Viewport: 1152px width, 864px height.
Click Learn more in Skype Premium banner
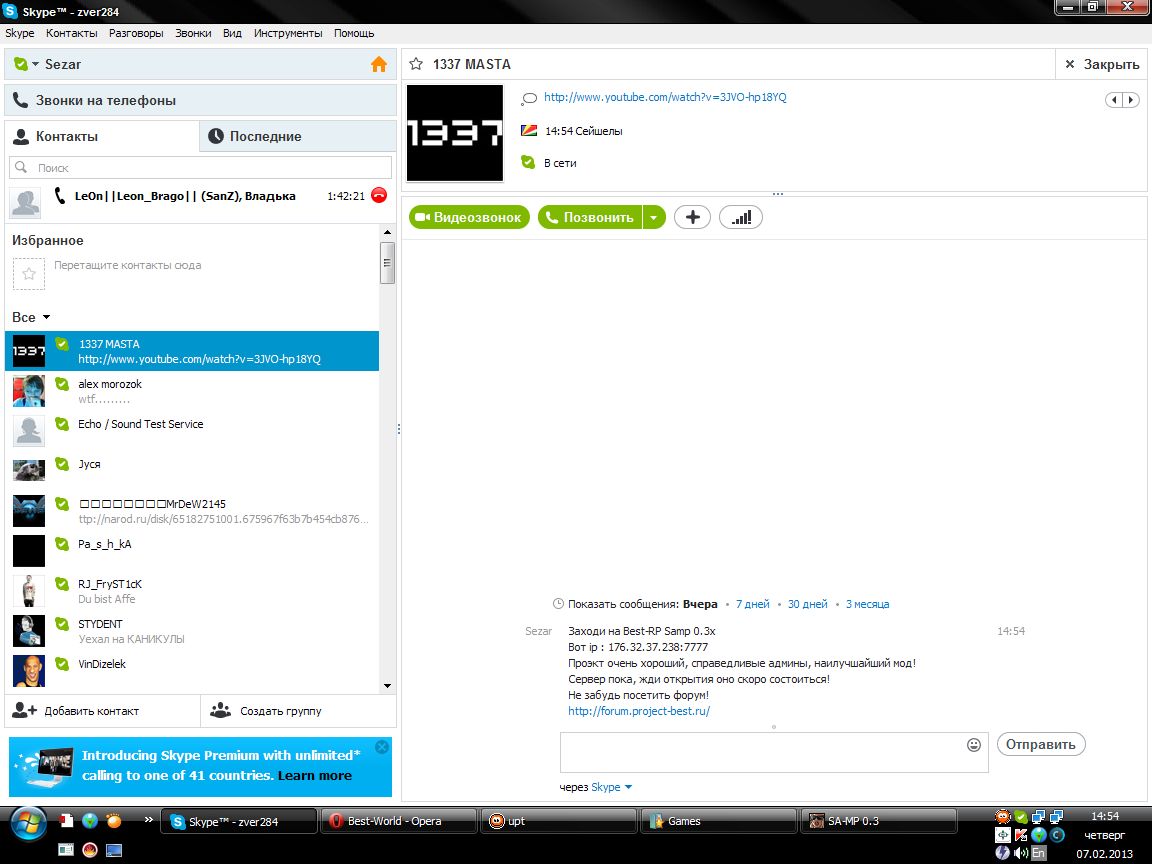pos(314,776)
